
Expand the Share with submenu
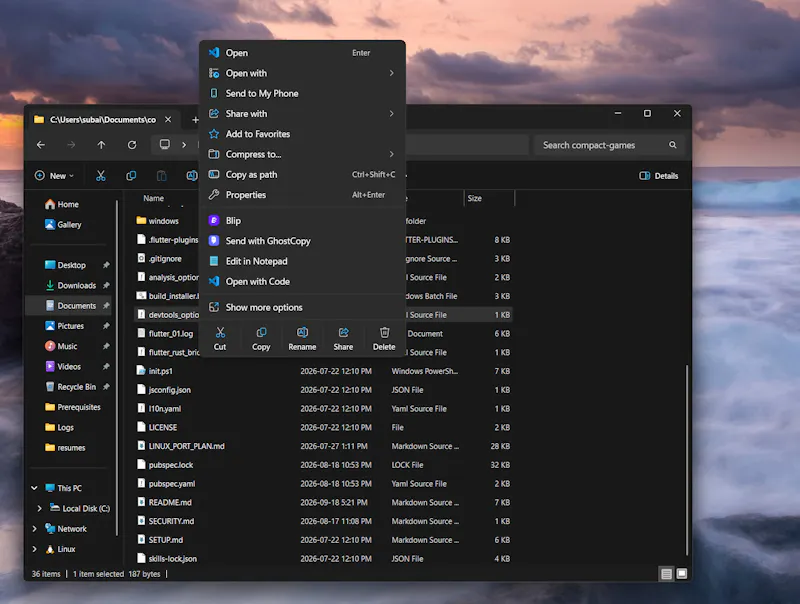click(302, 114)
